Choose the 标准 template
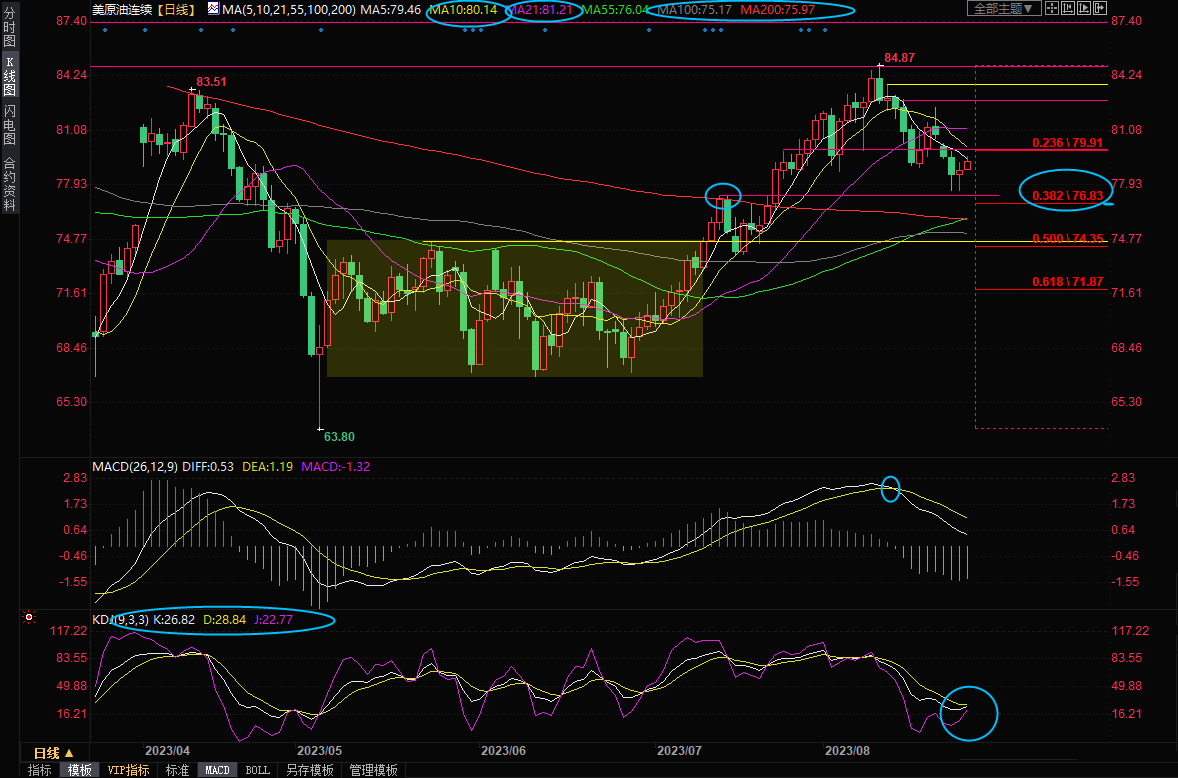 point(177,770)
